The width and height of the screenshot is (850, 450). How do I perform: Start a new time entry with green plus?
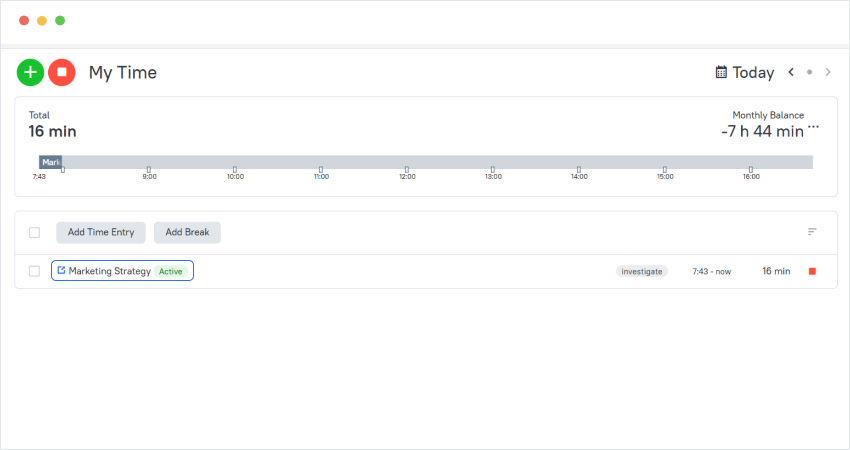tap(30, 72)
